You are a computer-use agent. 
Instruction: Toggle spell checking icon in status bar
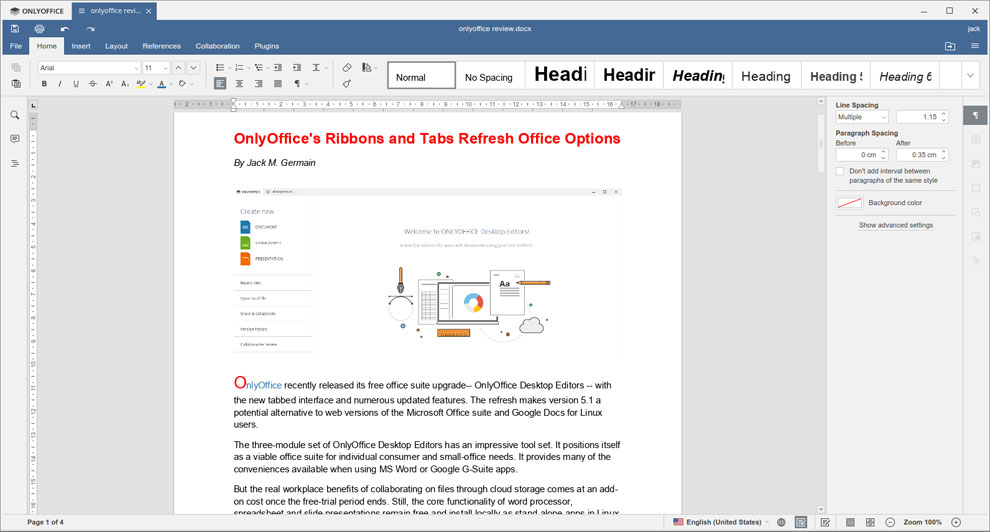coord(801,523)
